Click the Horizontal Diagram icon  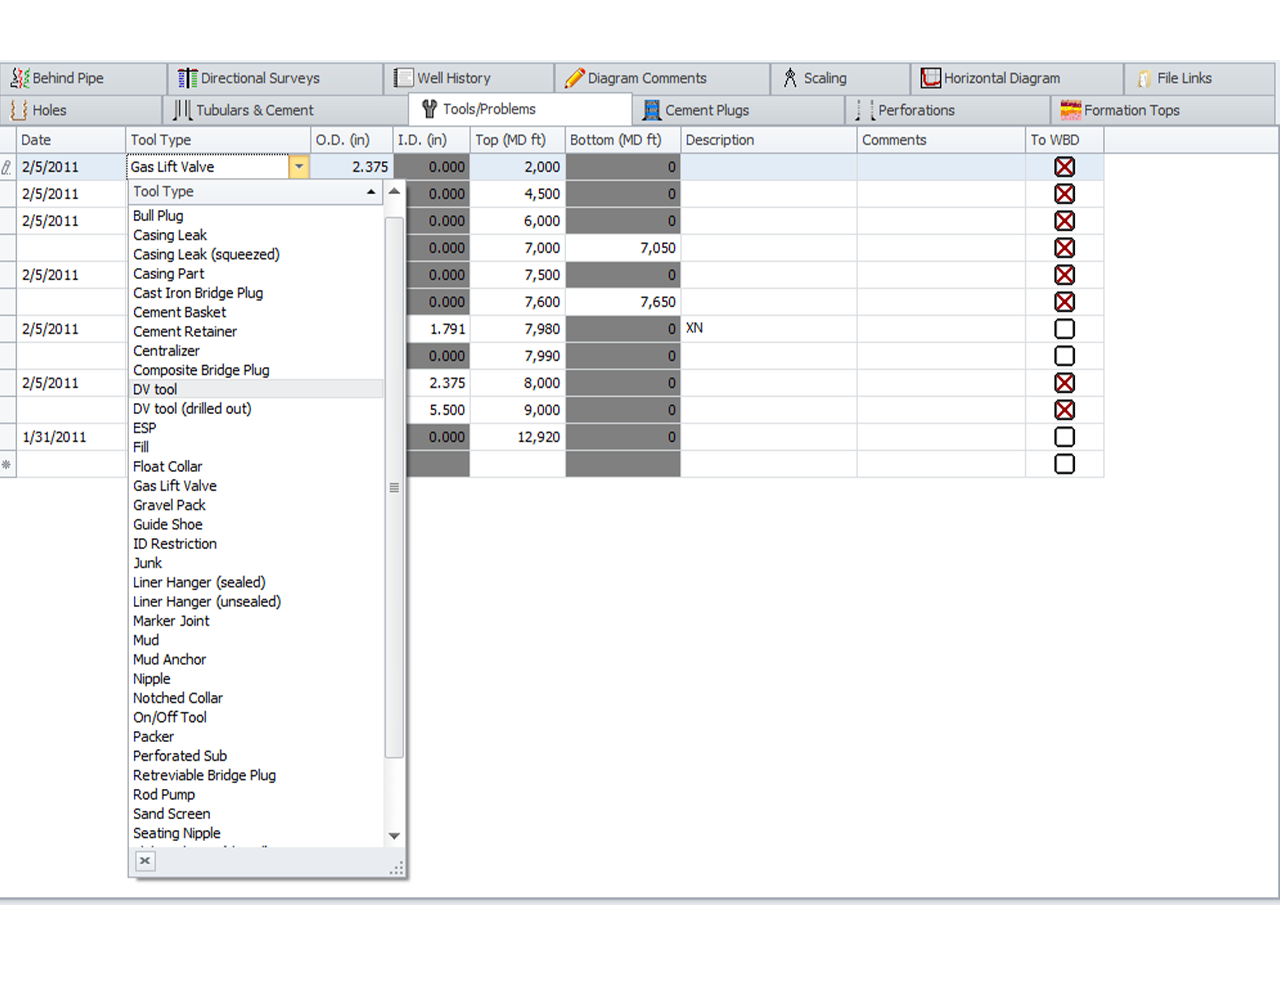point(930,78)
